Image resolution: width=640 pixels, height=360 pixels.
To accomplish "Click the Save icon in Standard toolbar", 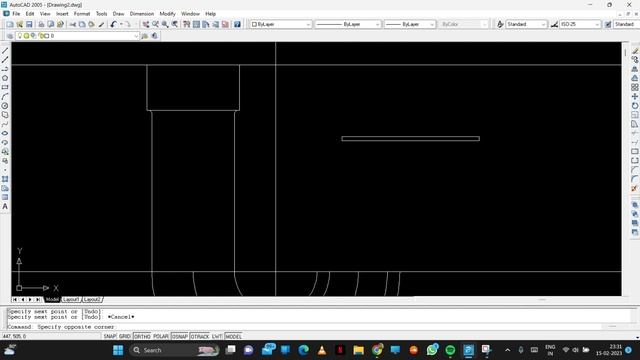I will point(29,24).
